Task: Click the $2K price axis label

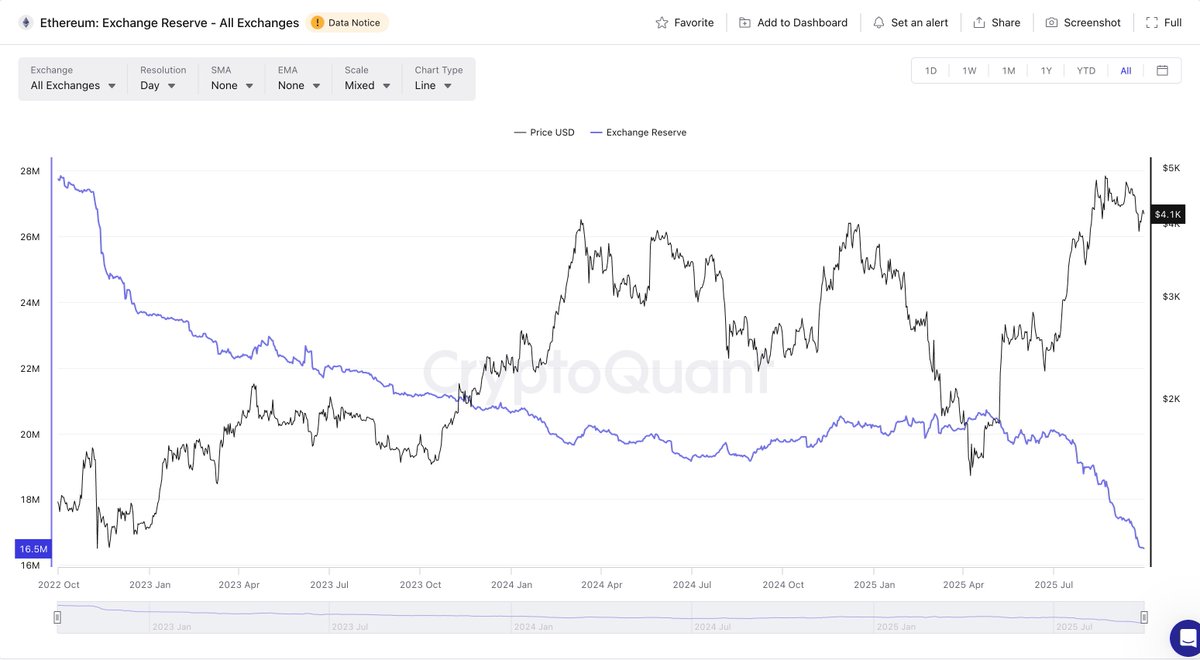Action: point(1171,398)
